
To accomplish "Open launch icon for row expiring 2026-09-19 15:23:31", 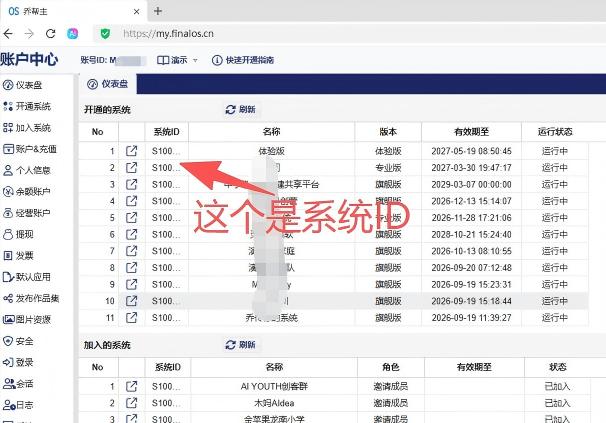I will [x=131, y=284].
